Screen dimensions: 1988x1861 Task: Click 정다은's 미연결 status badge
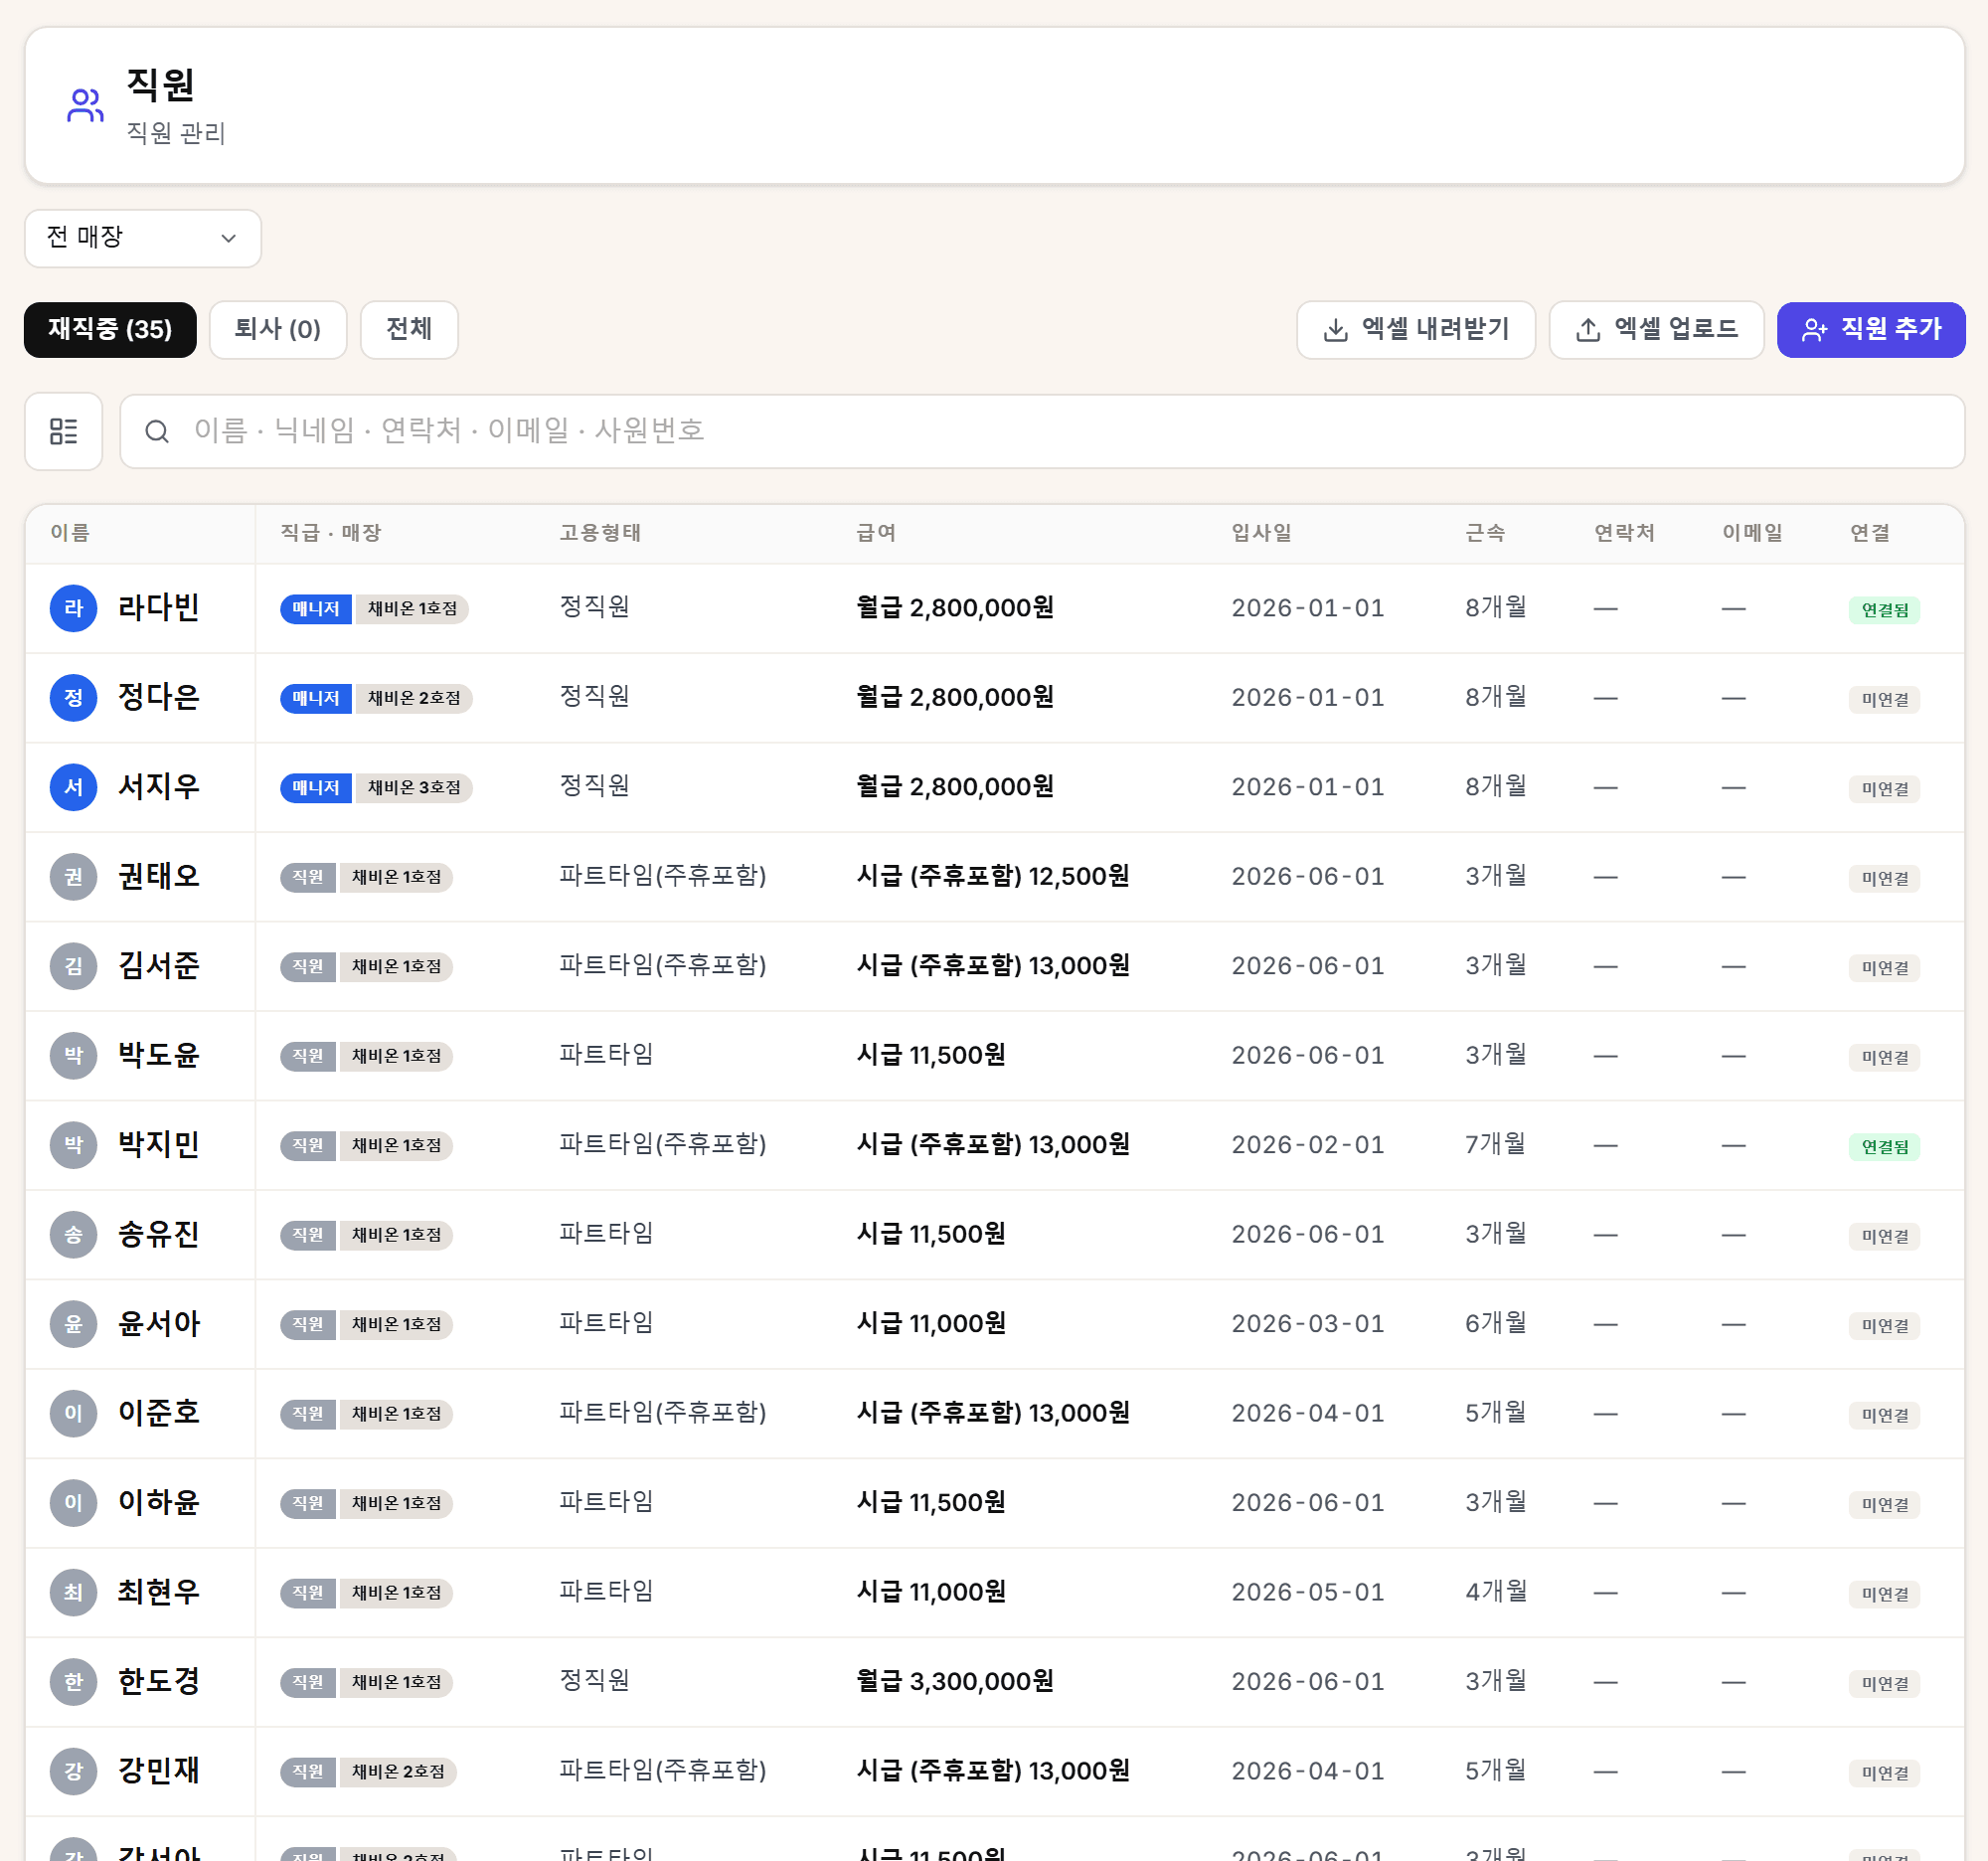point(1885,700)
